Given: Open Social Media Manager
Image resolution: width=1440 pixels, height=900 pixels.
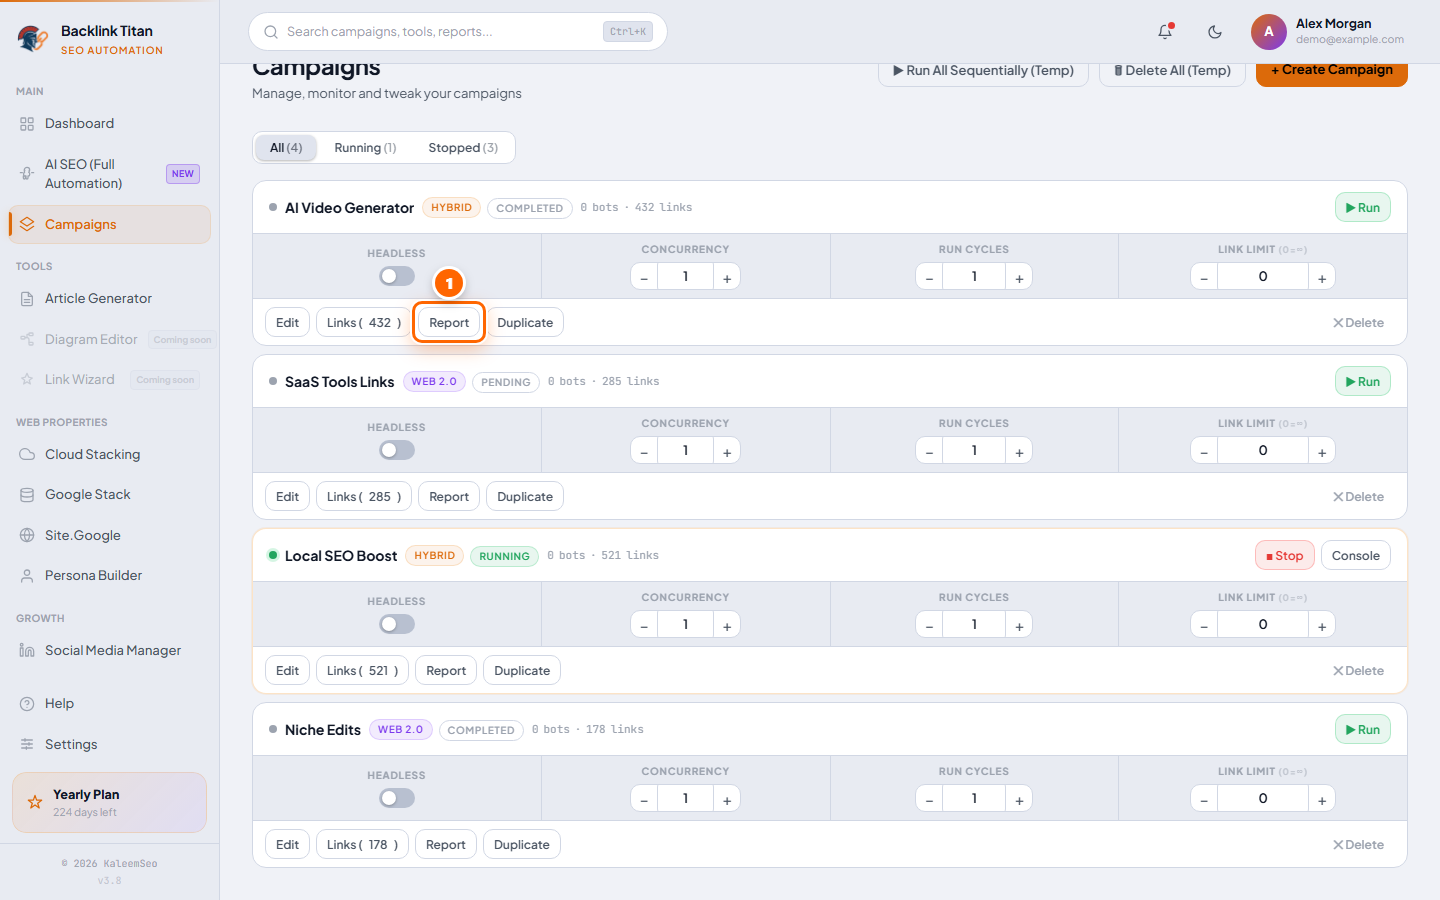Looking at the screenshot, I should click(x=110, y=651).
